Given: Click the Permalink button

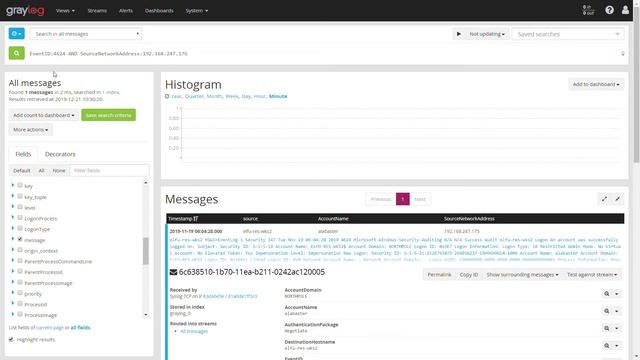Looking at the screenshot, I should [439, 275].
